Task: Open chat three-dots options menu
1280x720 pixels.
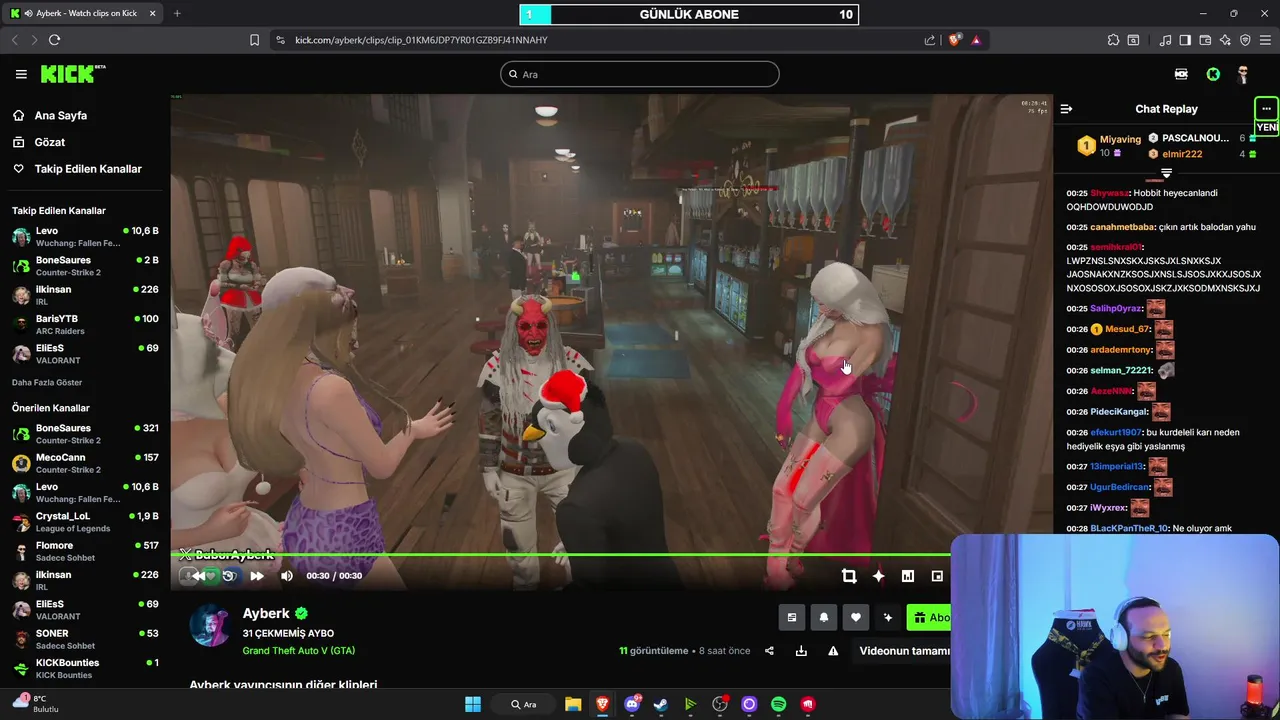Action: [x=1266, y=109]
